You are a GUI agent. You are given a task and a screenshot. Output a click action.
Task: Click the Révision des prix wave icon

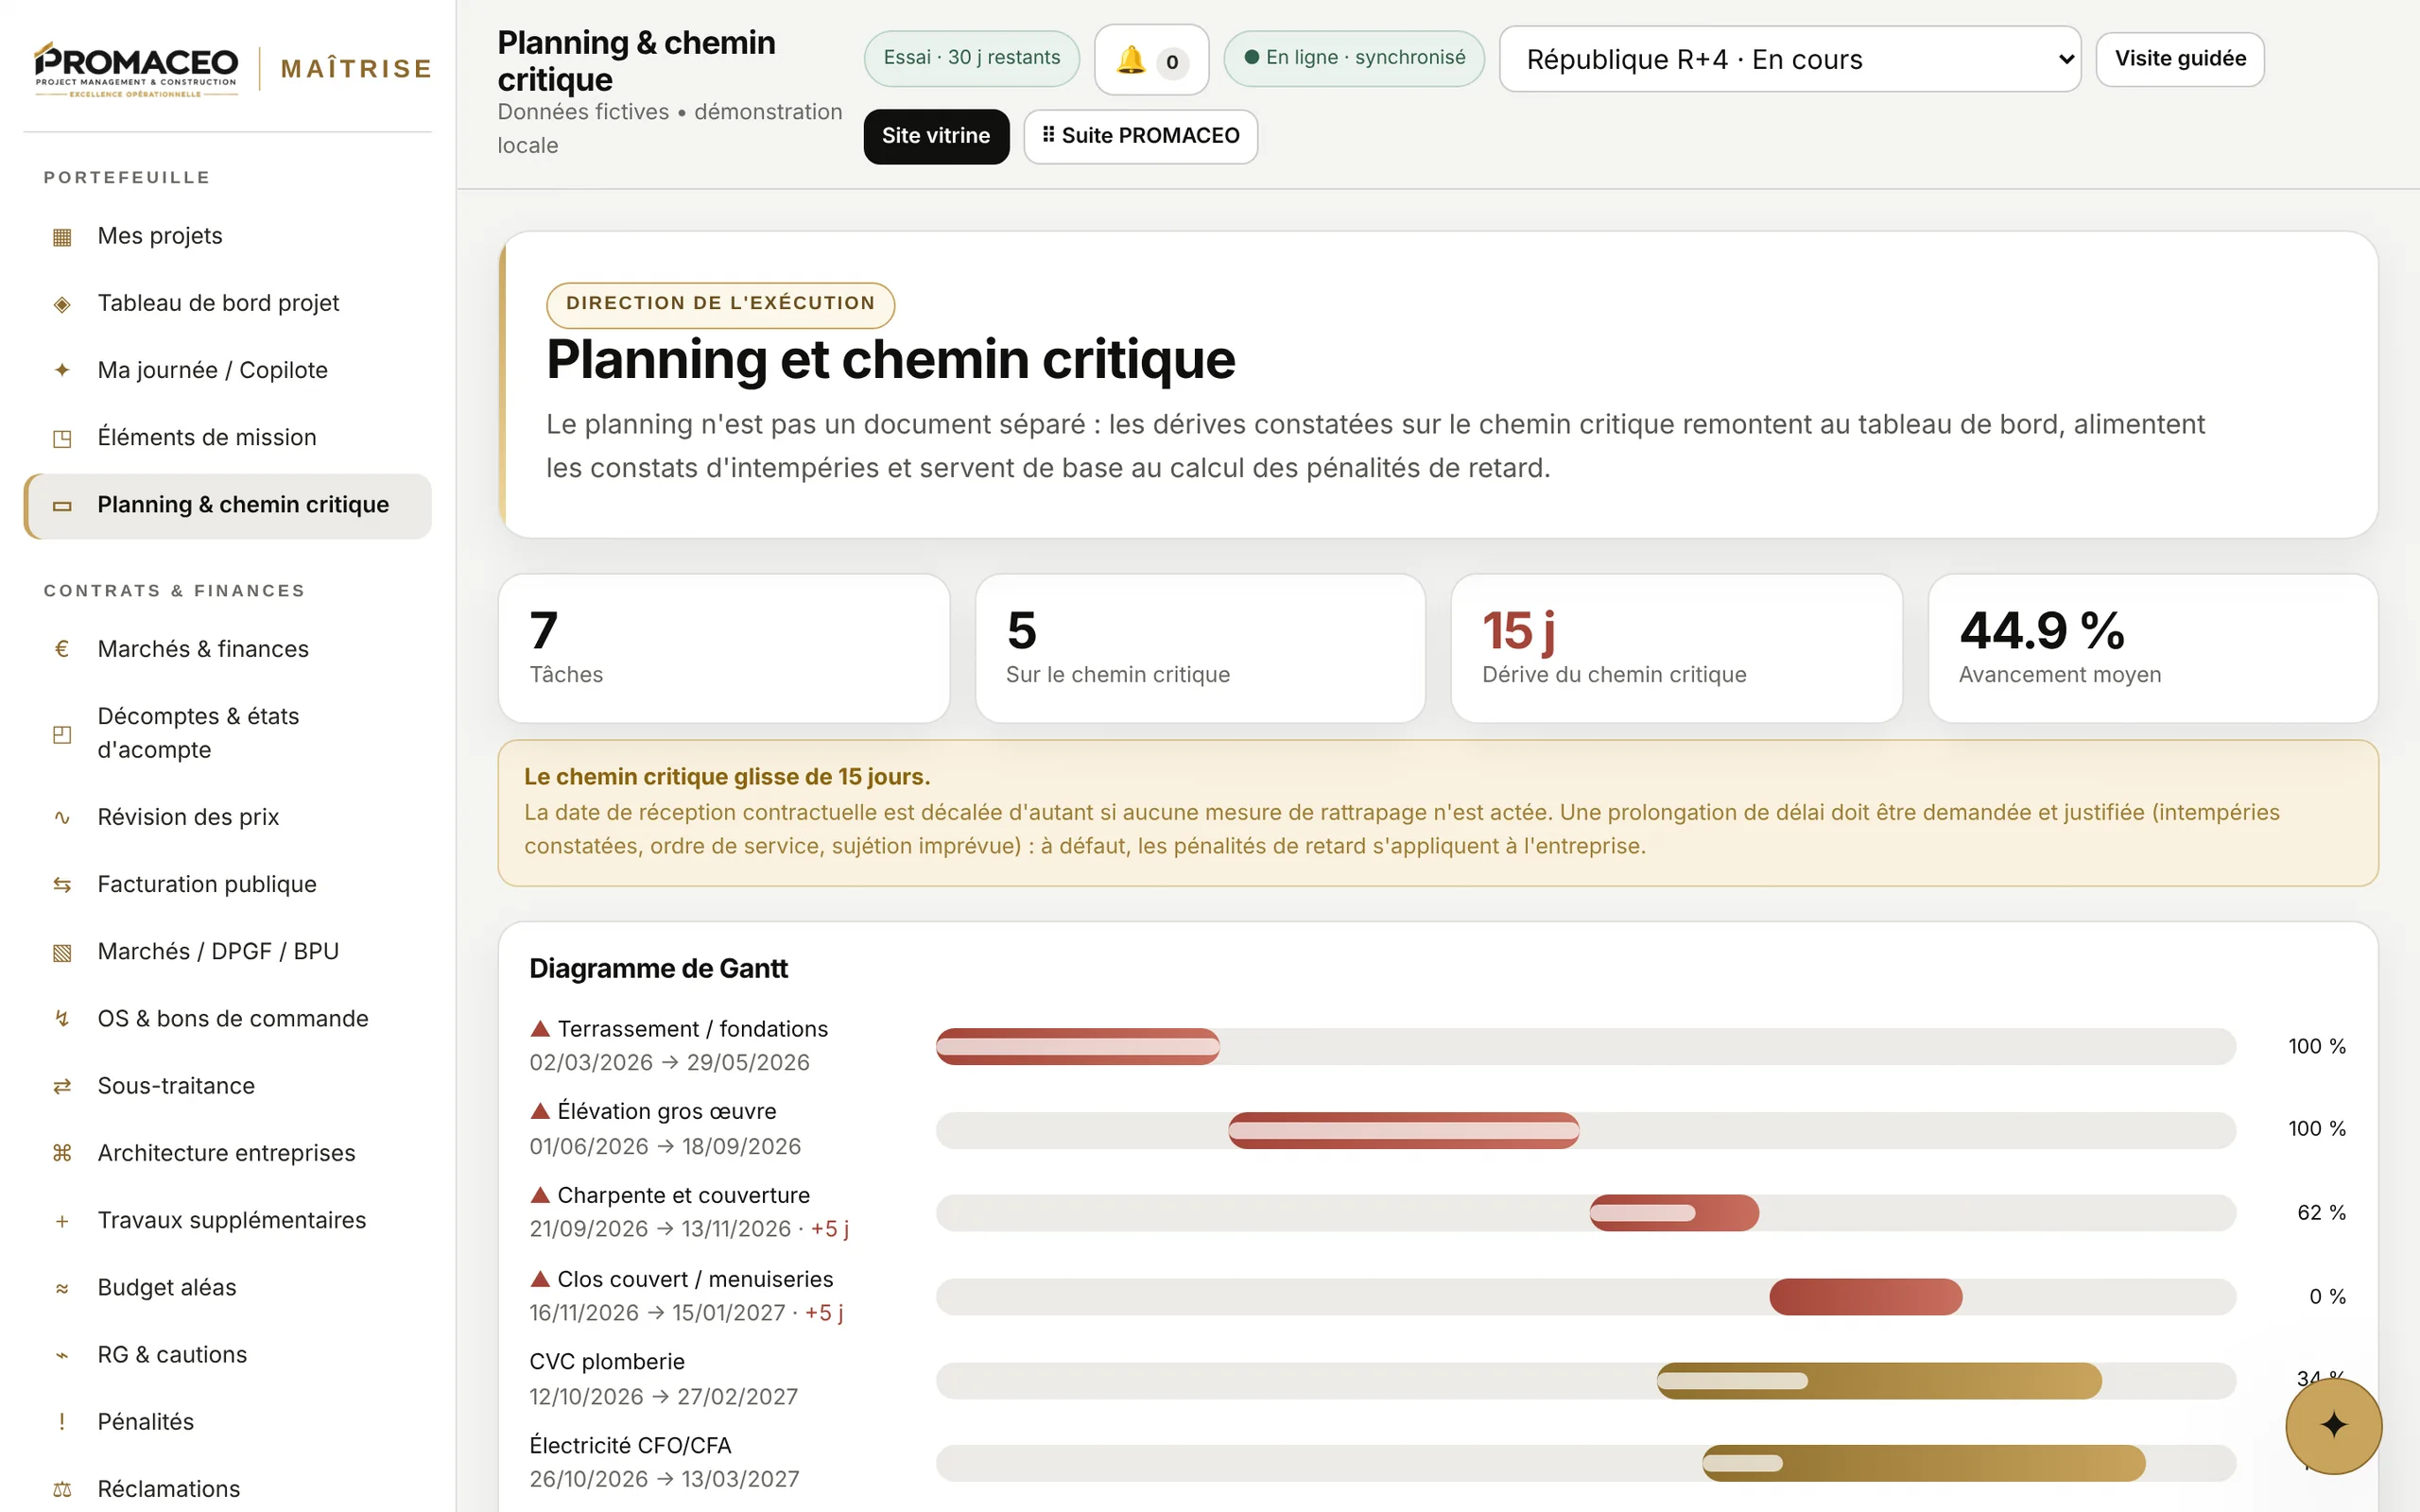tap(62, 817)
